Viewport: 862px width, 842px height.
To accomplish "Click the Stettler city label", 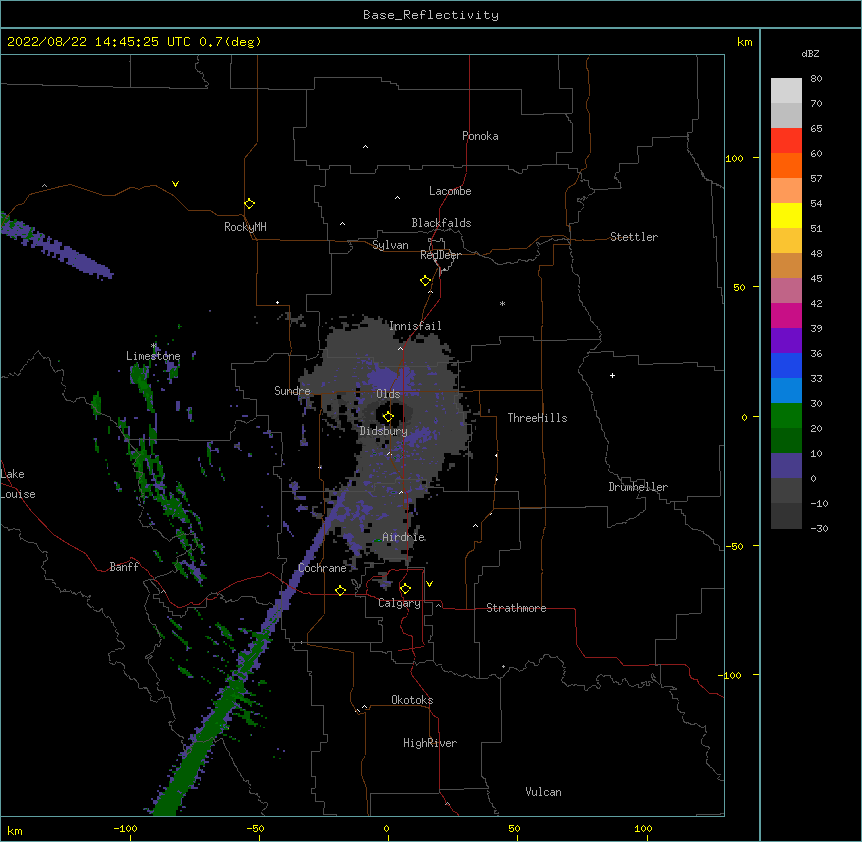I will pos(634,237).
